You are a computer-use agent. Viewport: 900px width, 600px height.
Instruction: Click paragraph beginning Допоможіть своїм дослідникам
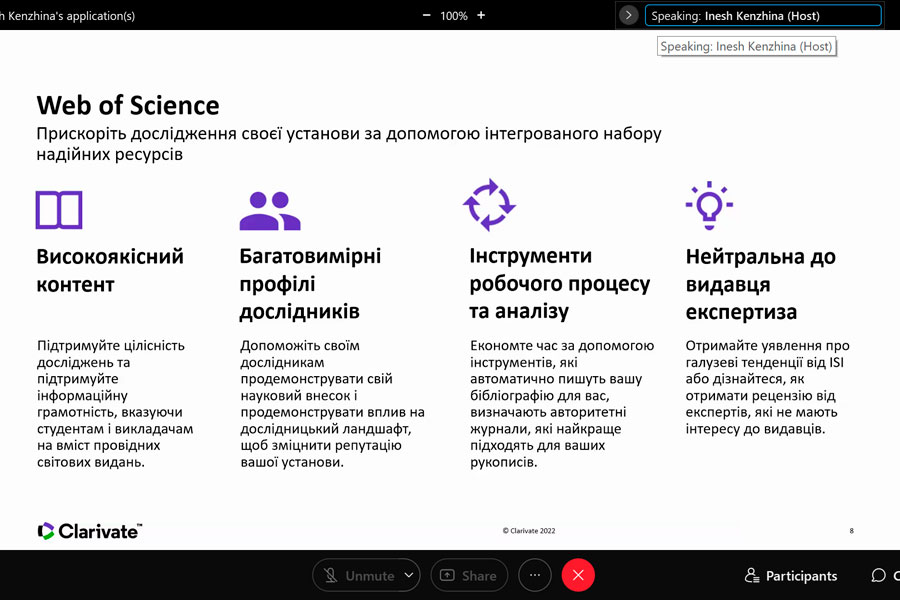[332, 404]
